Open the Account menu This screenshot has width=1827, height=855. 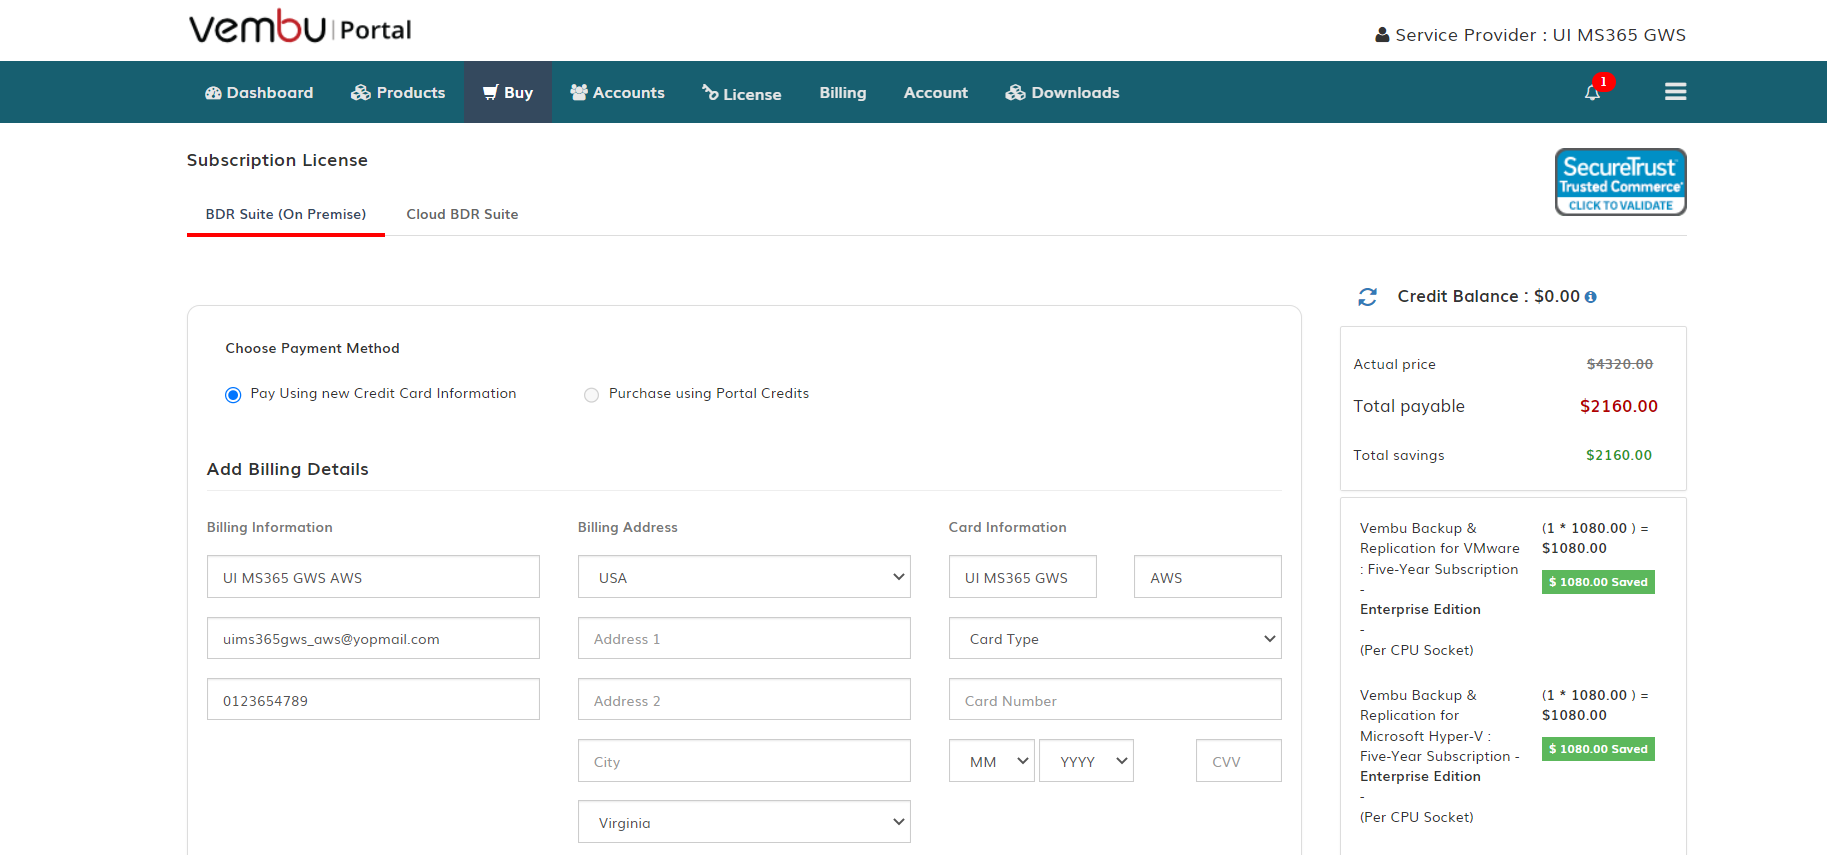tap(936, 92)
